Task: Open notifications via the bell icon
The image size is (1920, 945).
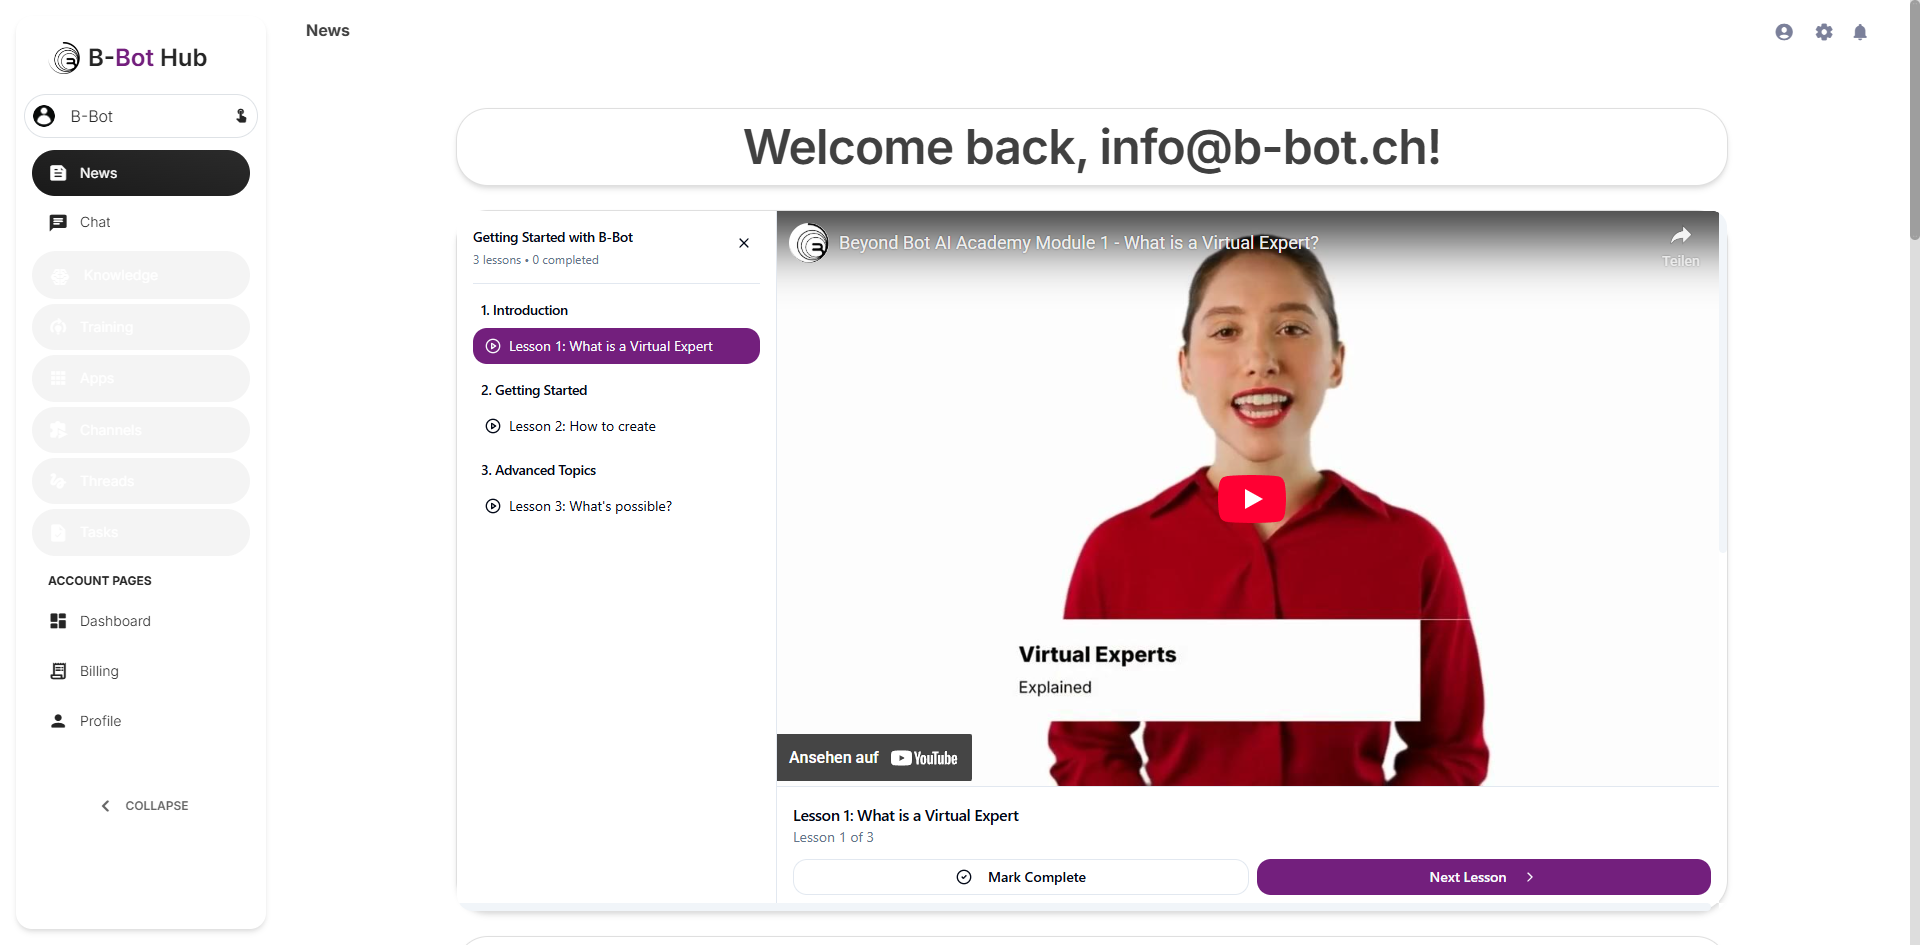Action: pos(1861,31)
